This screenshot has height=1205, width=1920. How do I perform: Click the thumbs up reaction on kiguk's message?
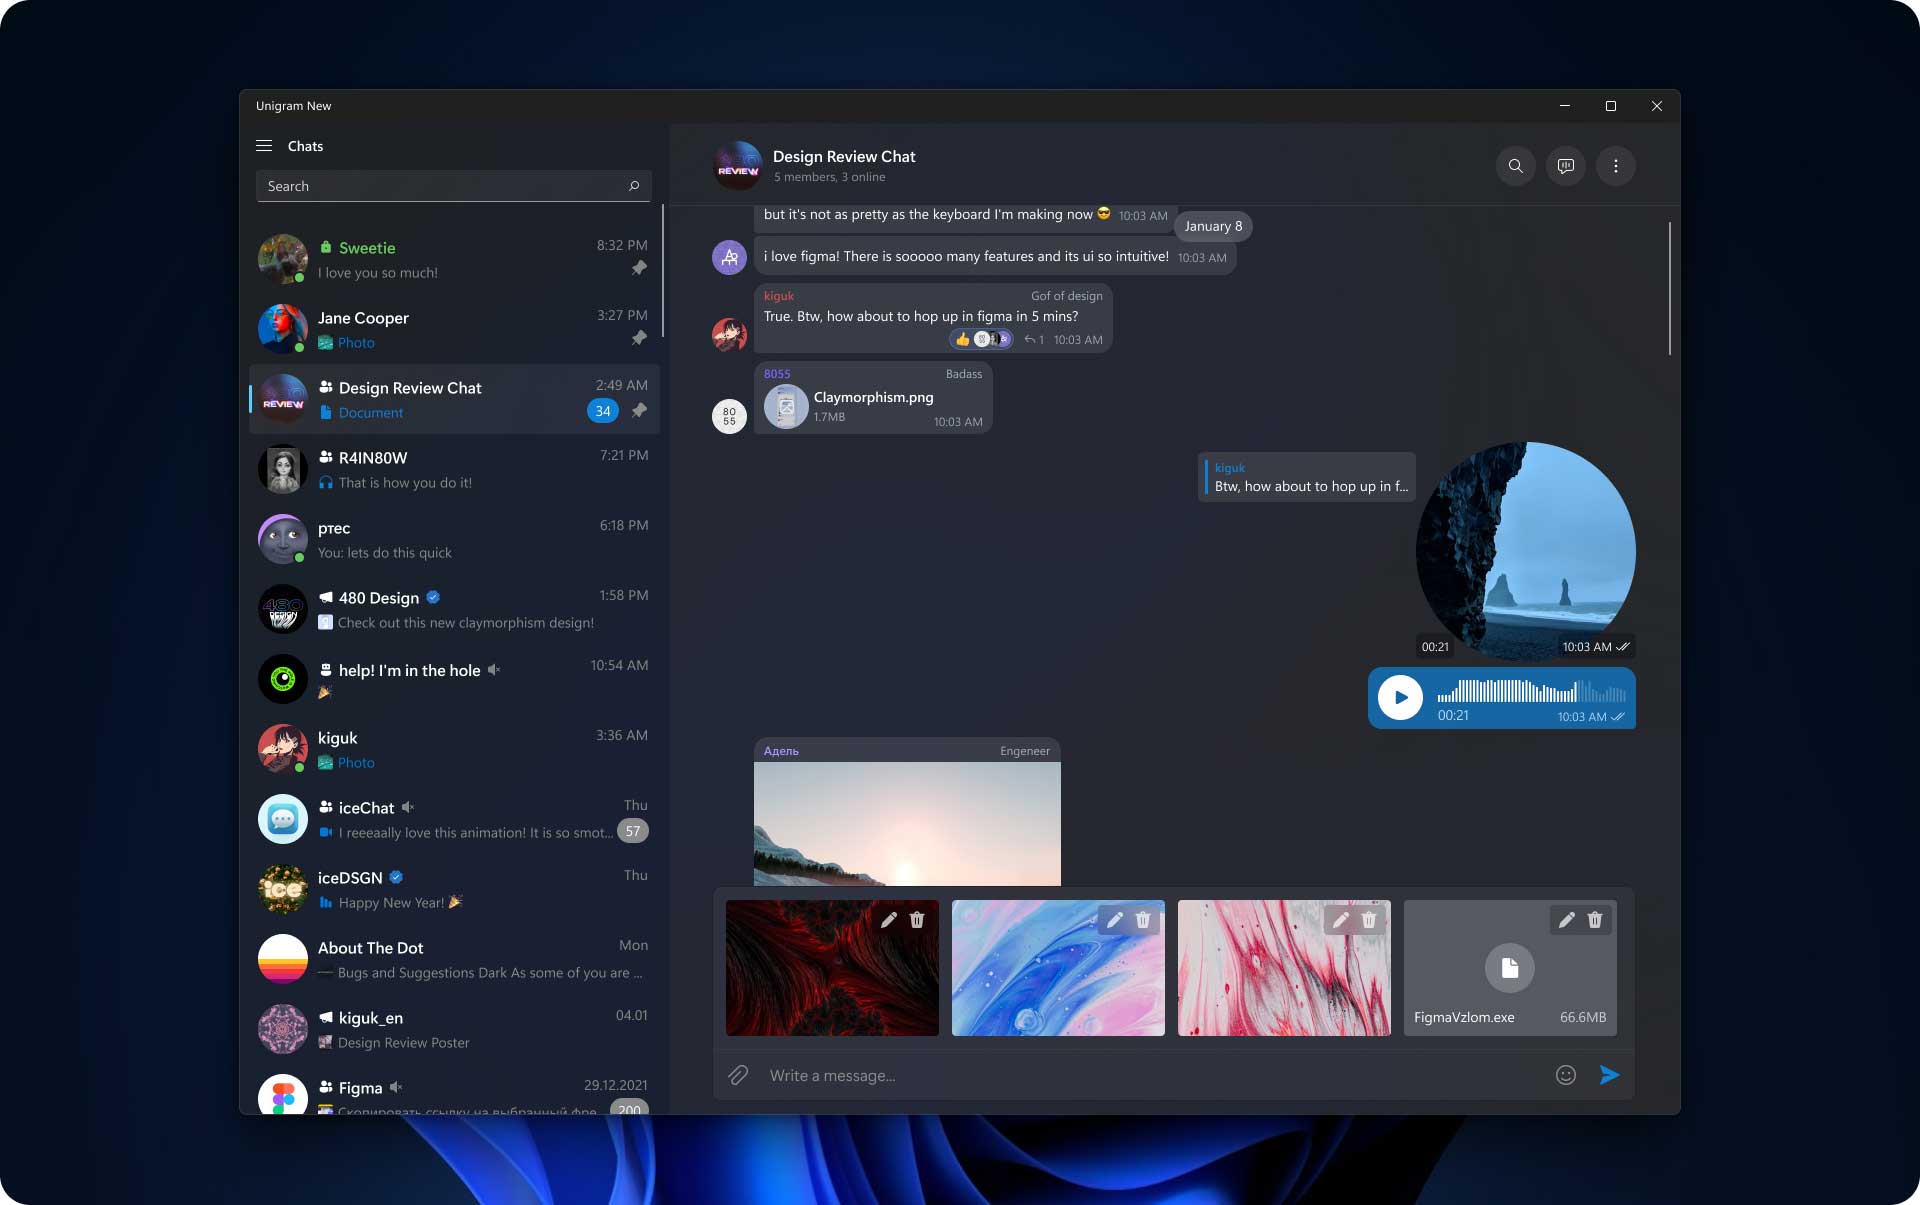pyautogui.click(x=962, y=340)
